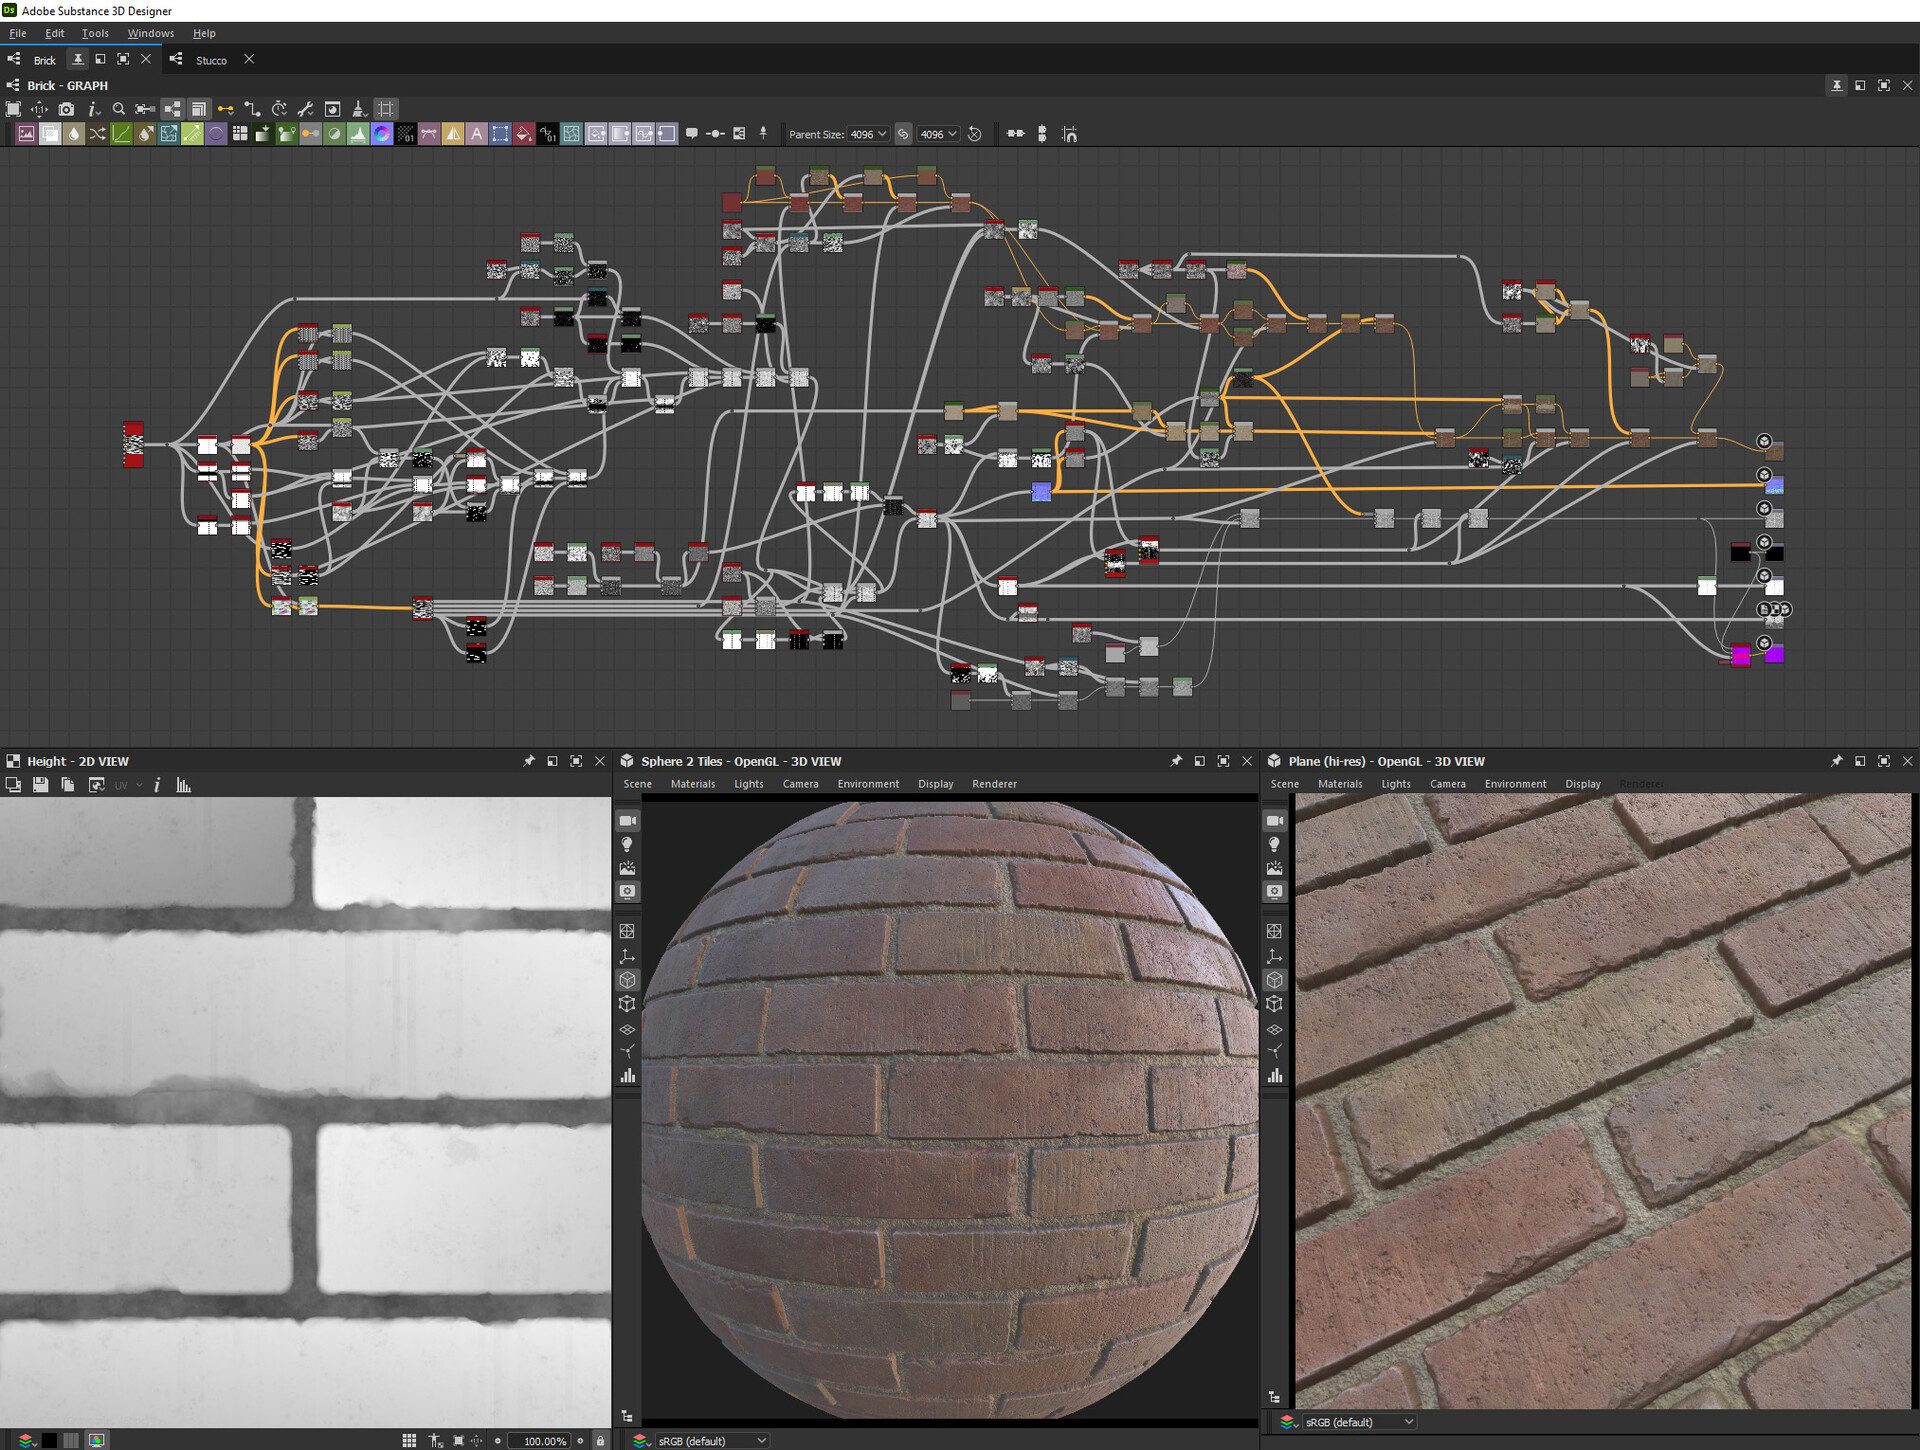Click the graph info 'i' icon
1920x1450 pixels.
93,109
